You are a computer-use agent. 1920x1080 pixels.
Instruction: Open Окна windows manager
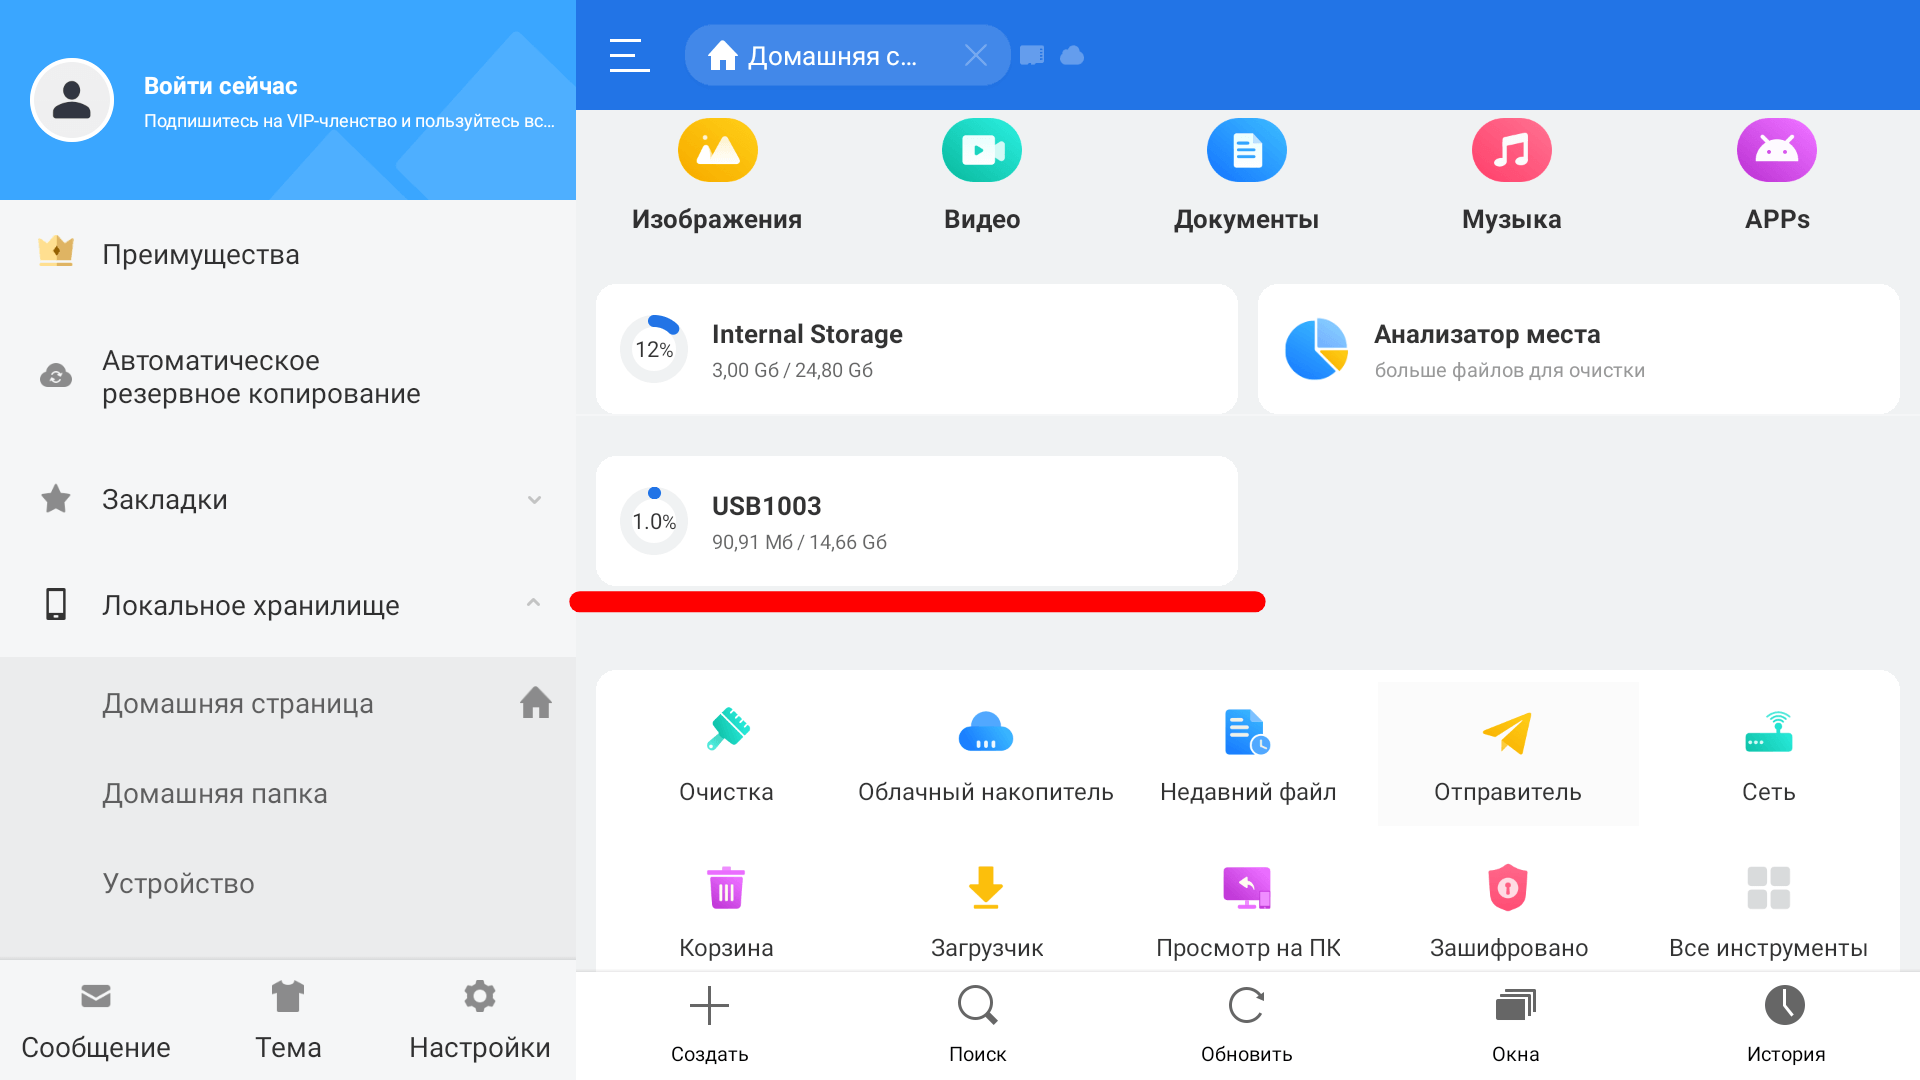(1516, 1025)
